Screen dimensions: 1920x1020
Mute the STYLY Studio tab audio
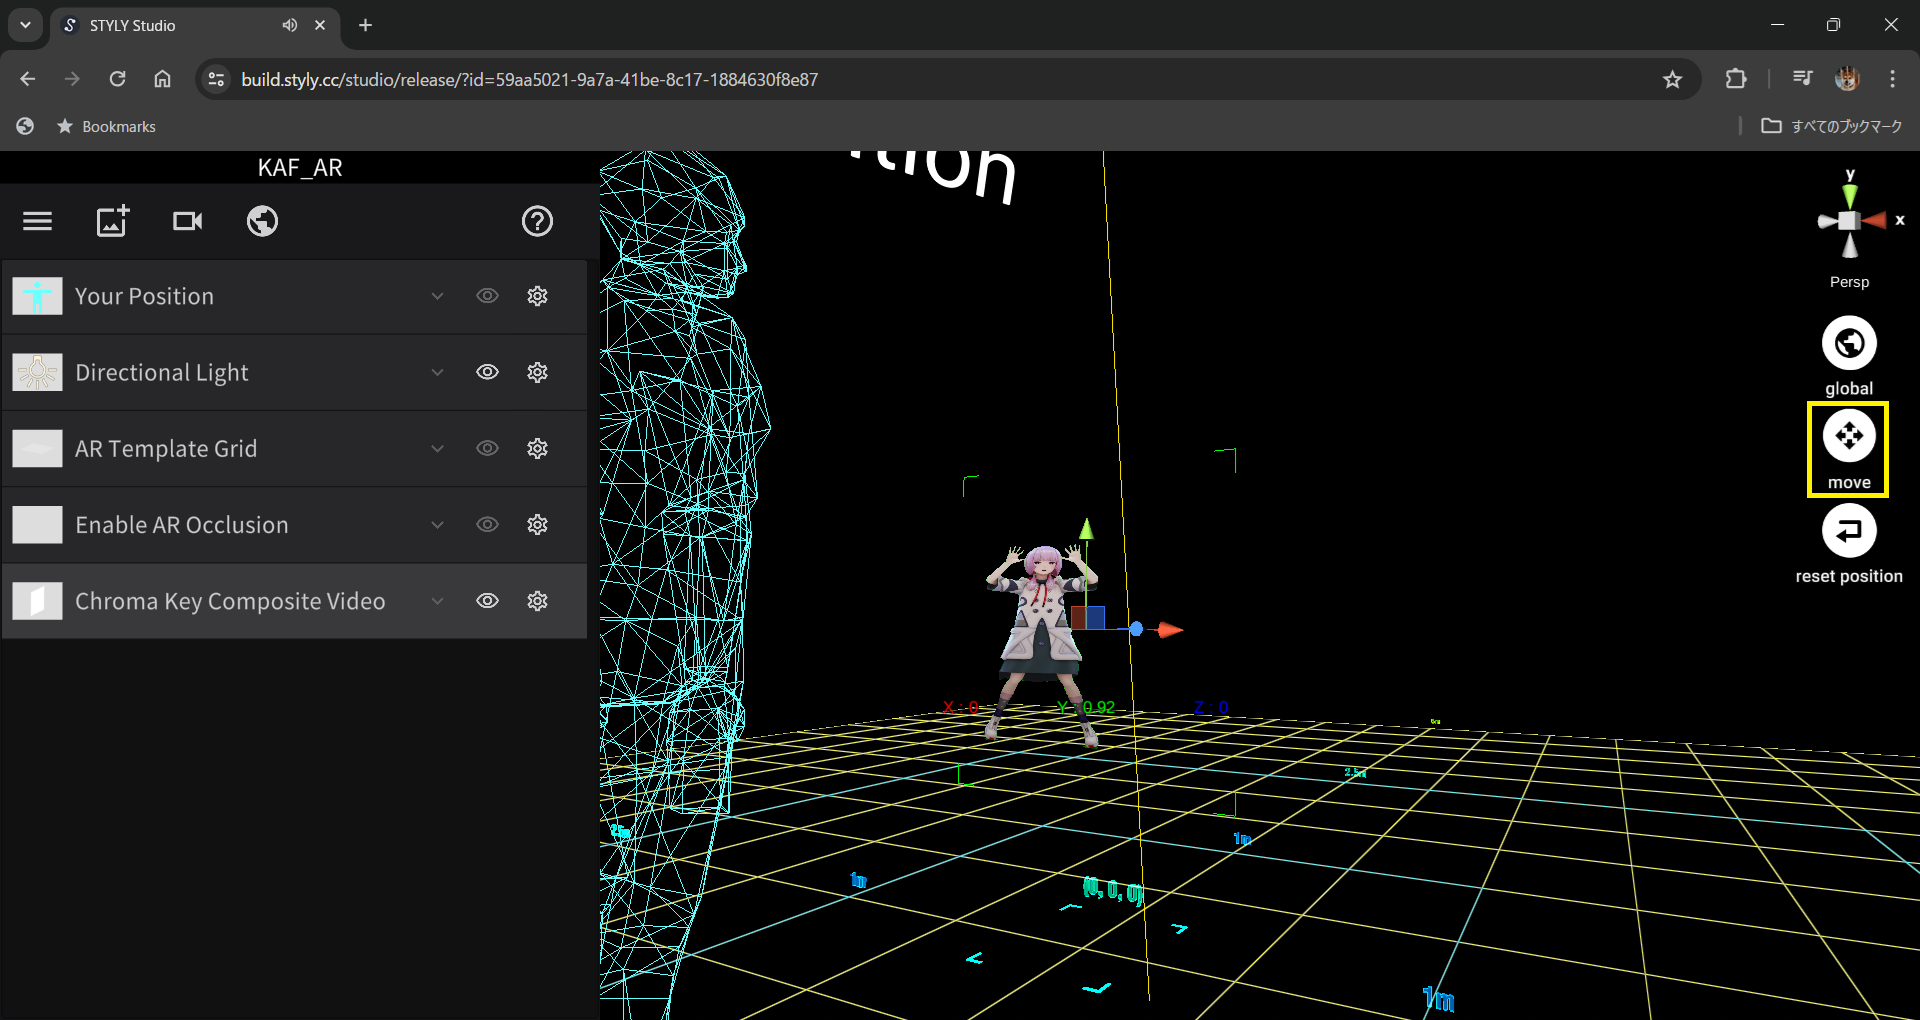click(x=289, y=25)
